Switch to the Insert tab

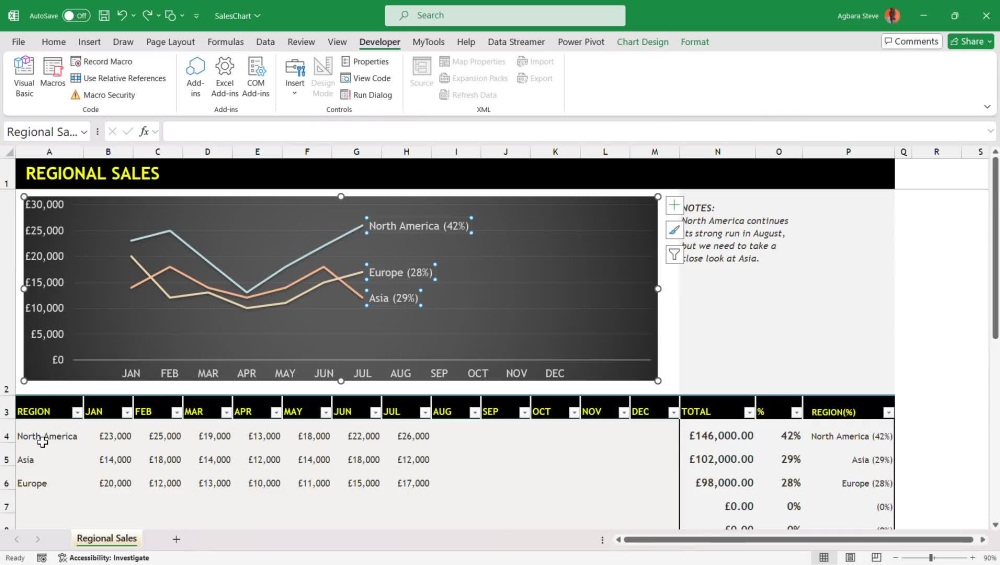(89, 41)
